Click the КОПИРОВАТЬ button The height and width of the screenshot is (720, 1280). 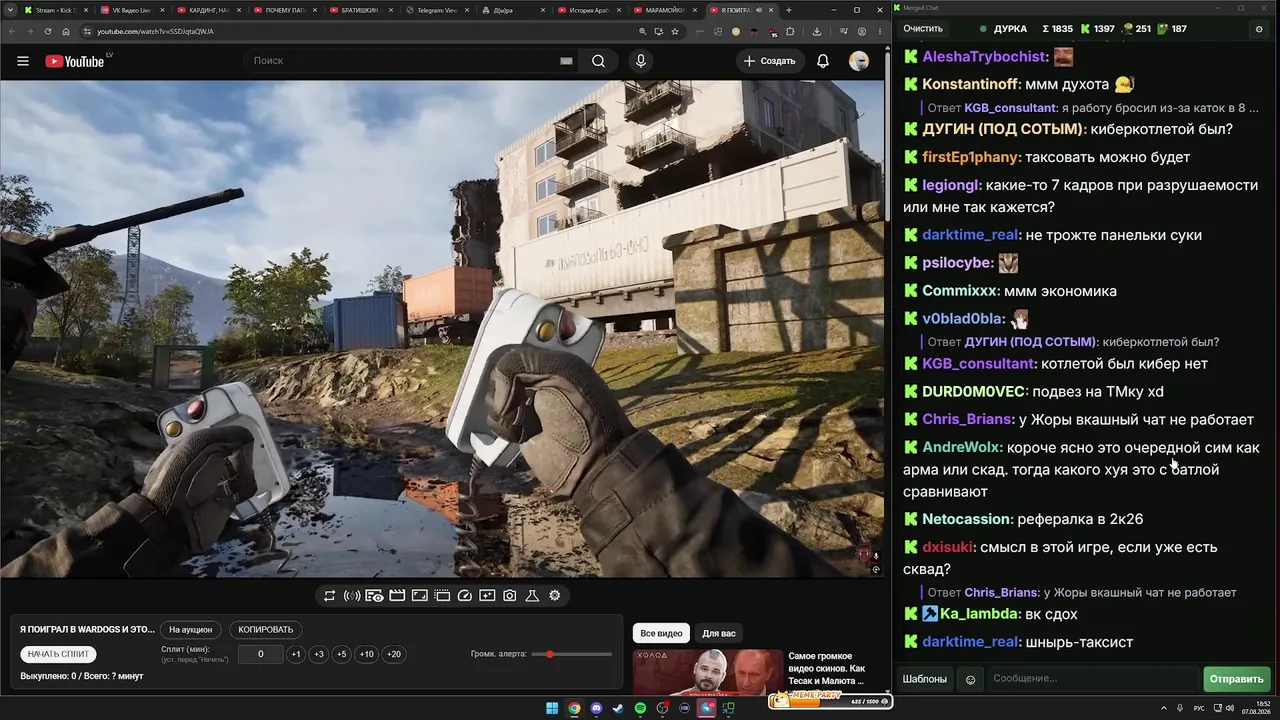[x=266, y=630]
